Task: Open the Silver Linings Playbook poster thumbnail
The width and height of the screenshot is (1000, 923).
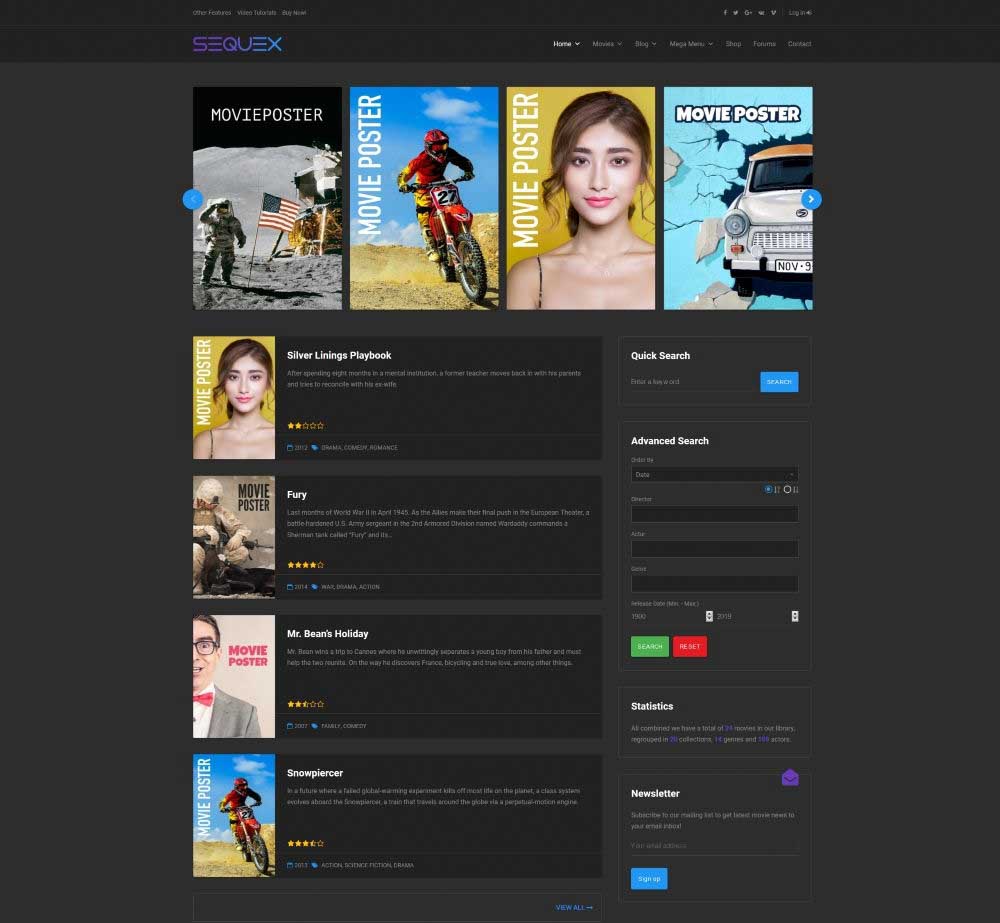Action: 234,397
